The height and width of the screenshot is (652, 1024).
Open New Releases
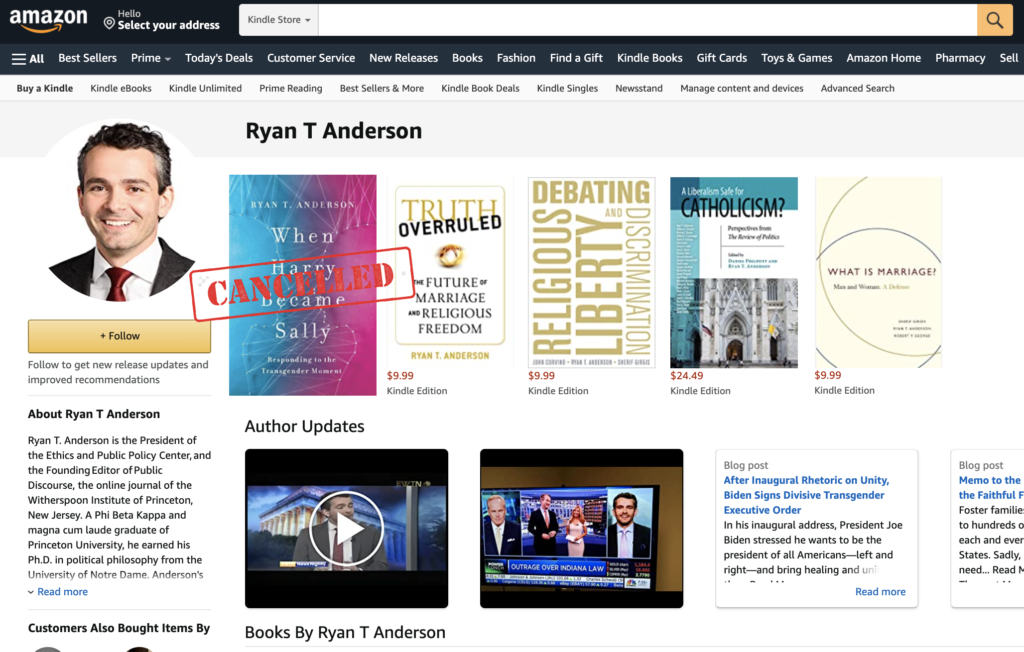pyautogui.click(x=404, y=58)
